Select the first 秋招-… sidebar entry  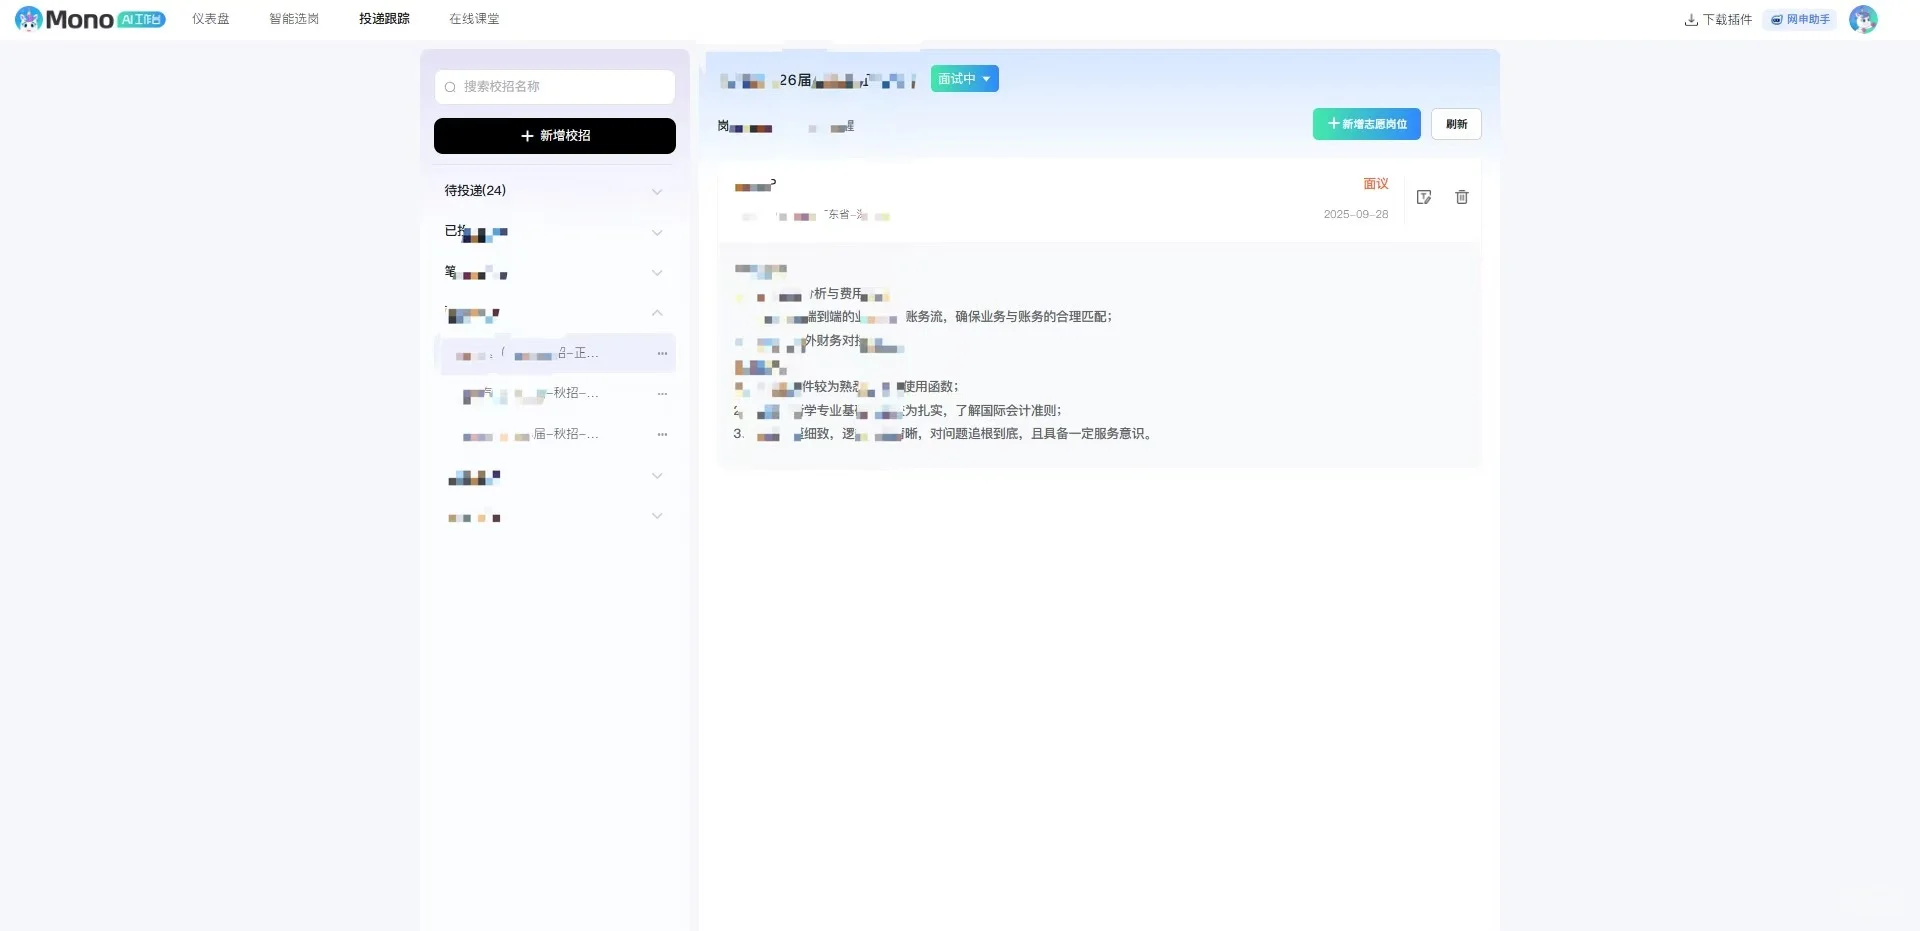555,394
